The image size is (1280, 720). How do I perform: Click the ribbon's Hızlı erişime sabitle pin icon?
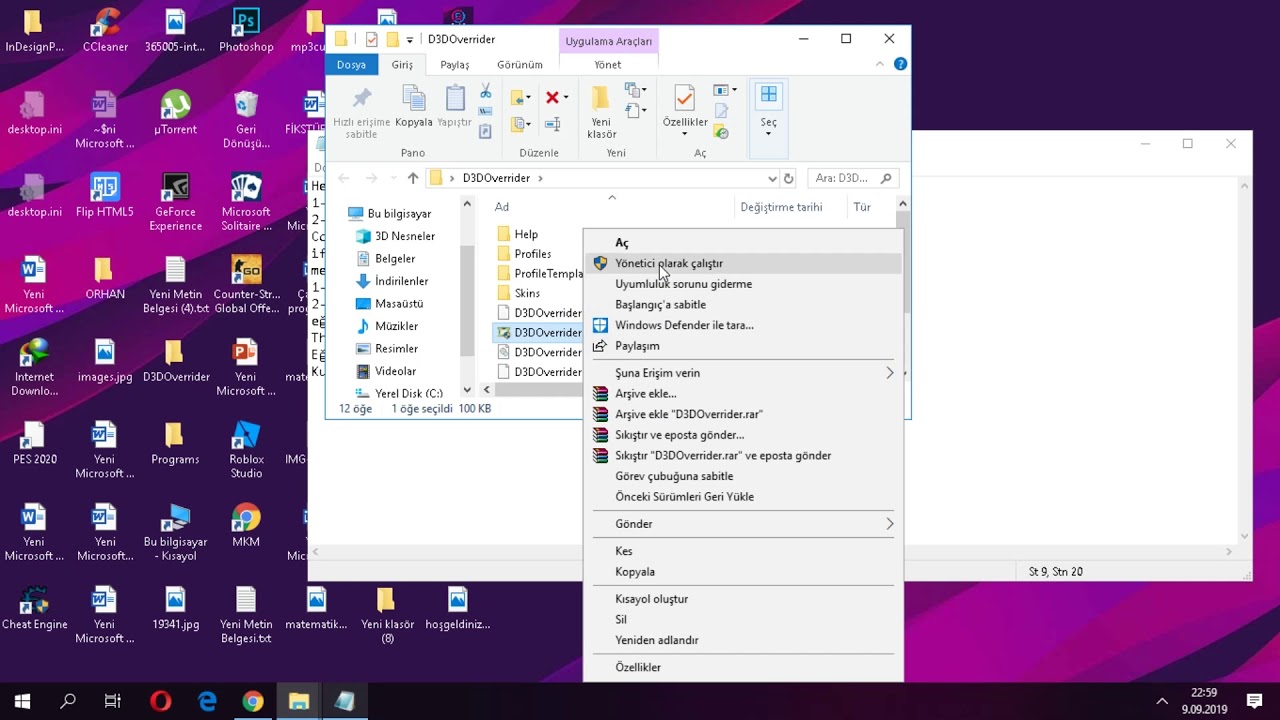point(362,99)
